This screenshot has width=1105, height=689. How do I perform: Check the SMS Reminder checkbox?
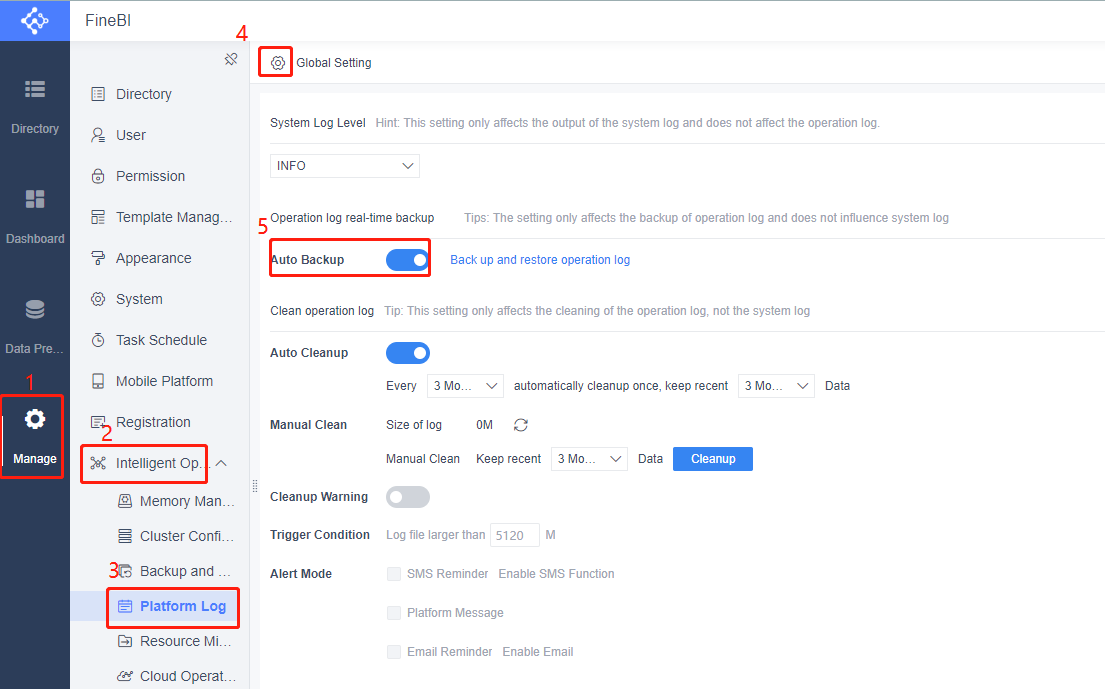[x=394, y=574]
